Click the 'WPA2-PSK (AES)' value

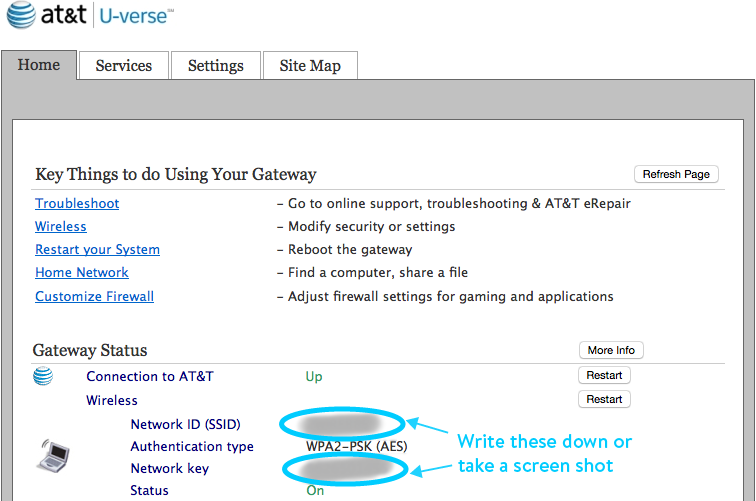pos(357,447)
